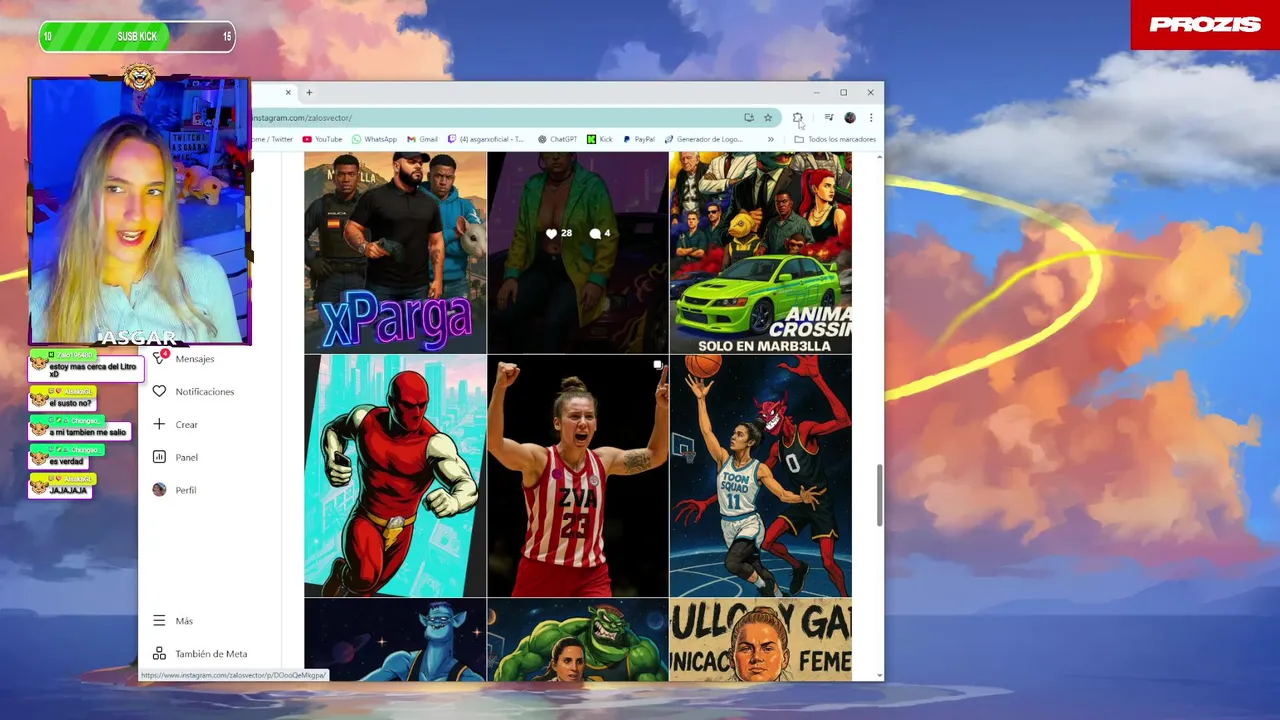Open media control icon in toolbar
Image resolution: width=1280 pixels, height=720 pixels.
[x=828, y=118]
